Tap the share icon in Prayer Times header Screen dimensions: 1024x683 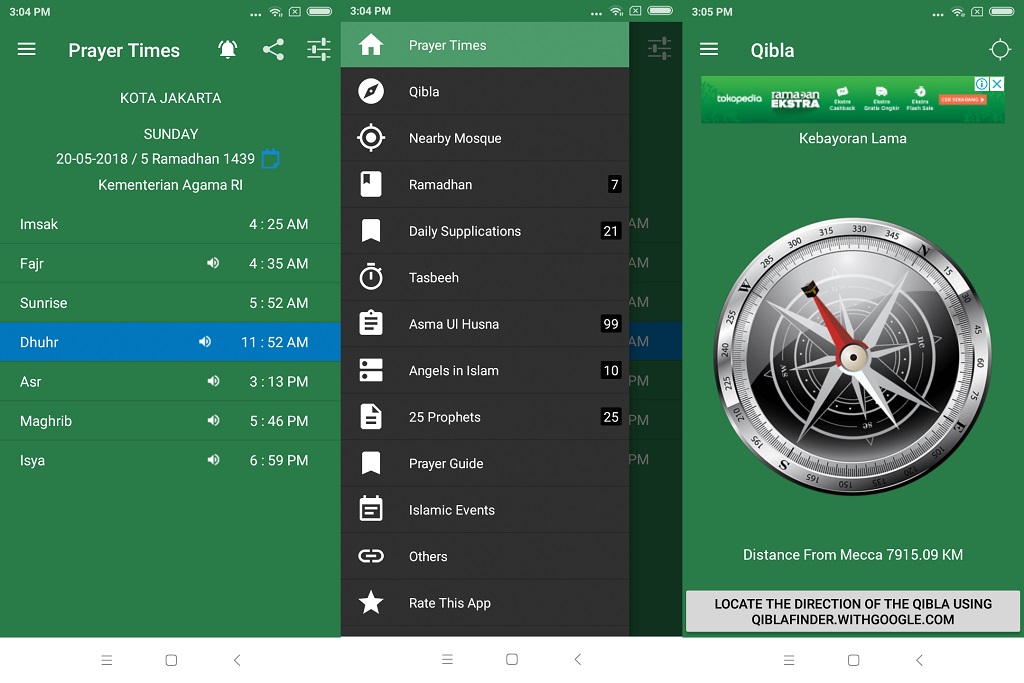[x=273, y=50]
